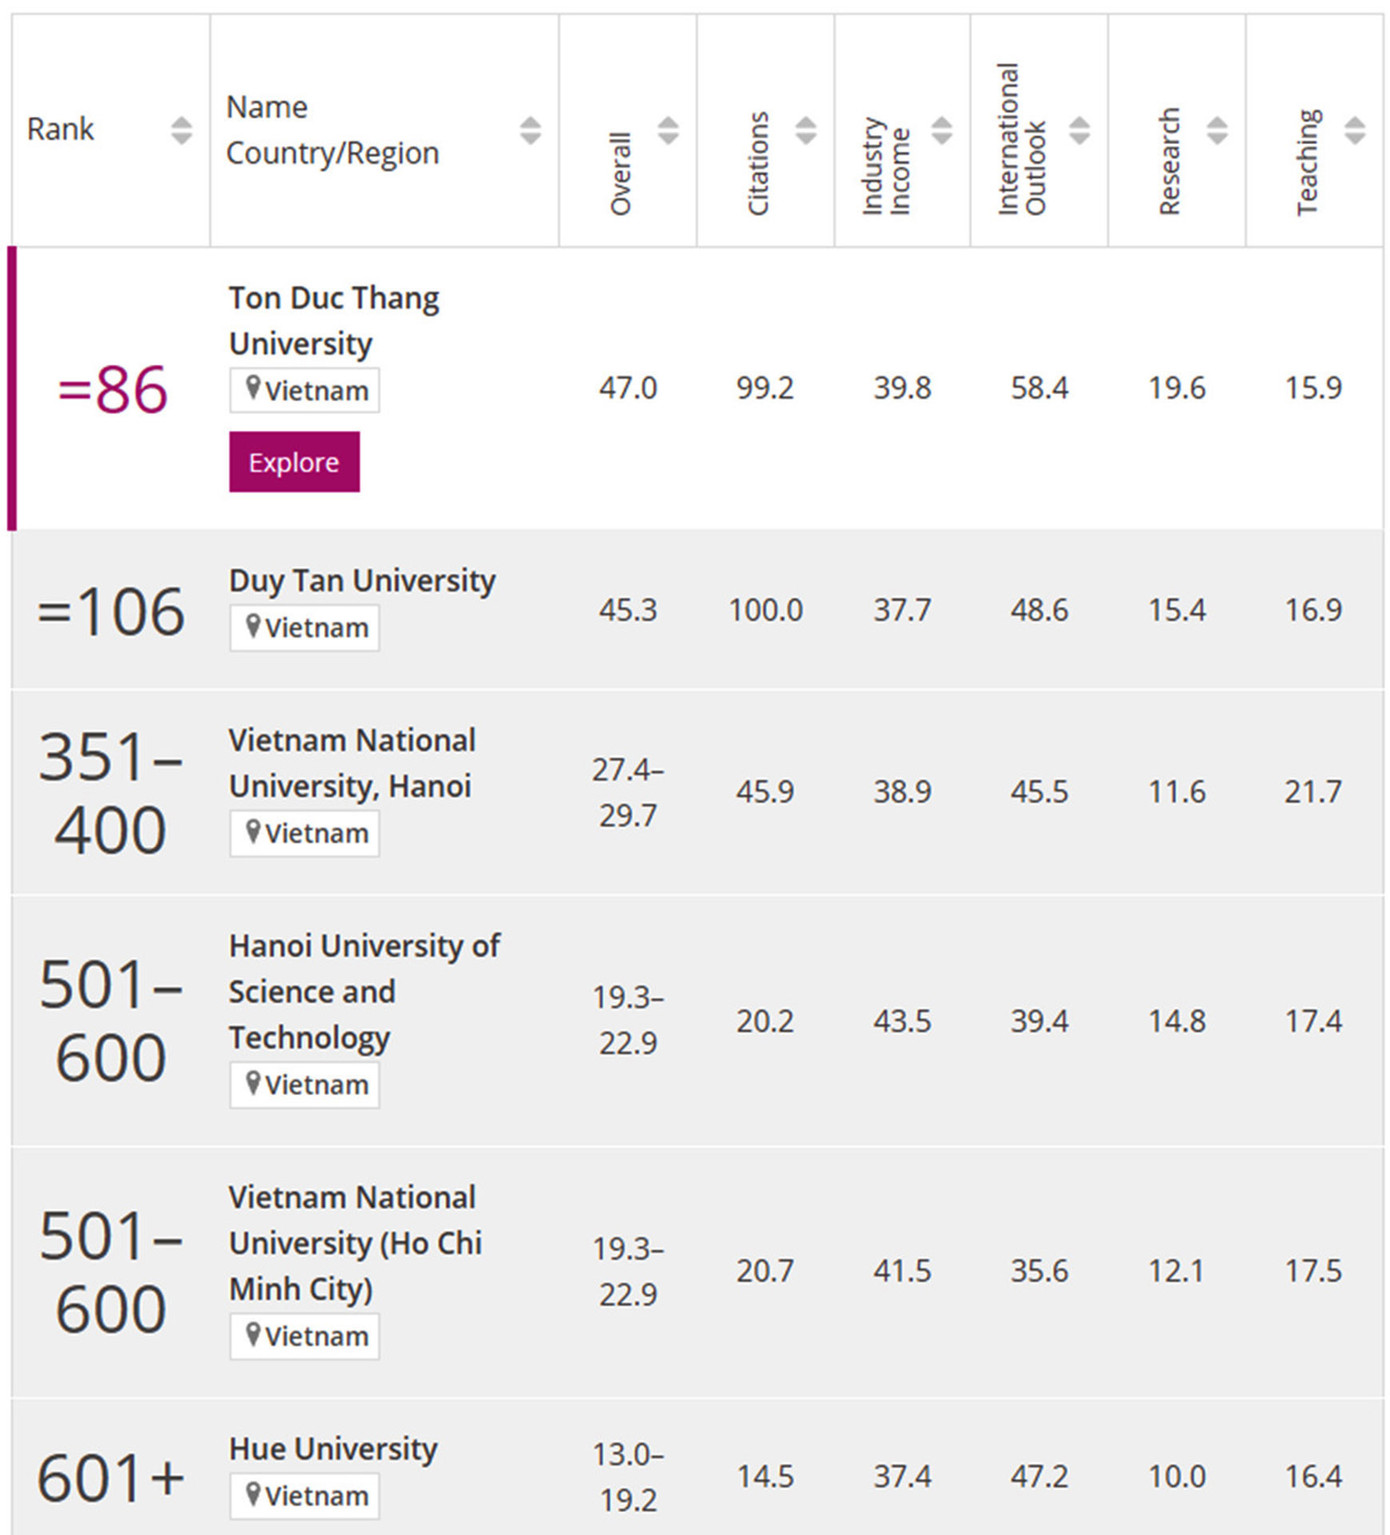Click the Explore button

coord(294,462)
